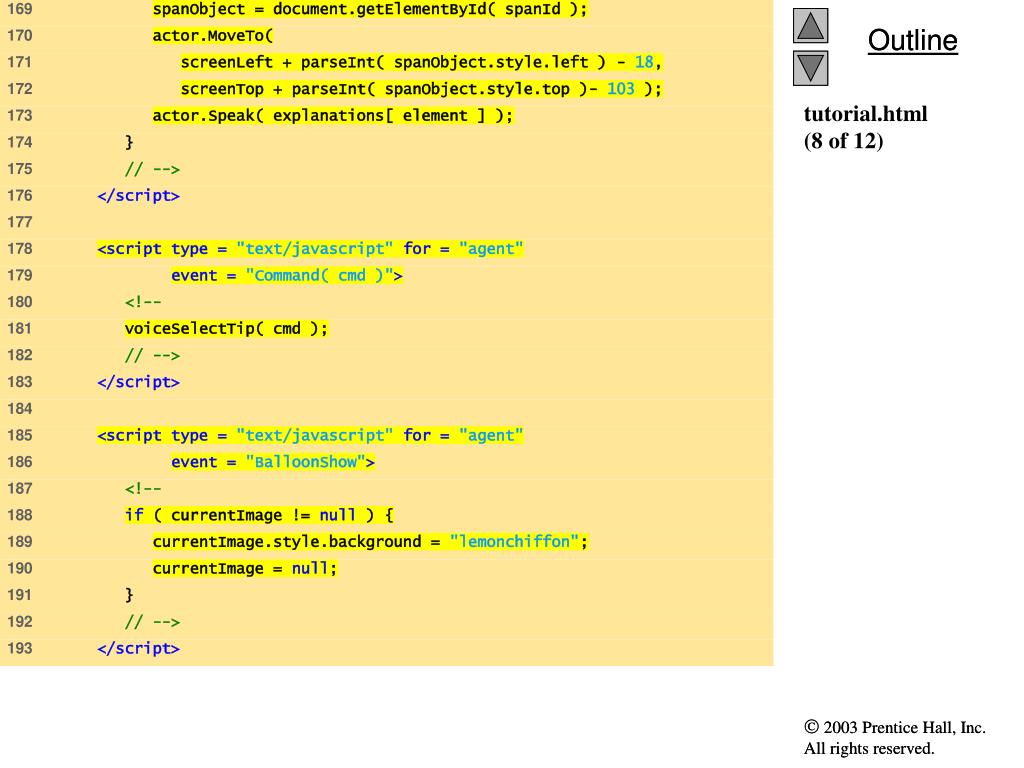Viewport: 1024px width, 768px height.
Task: Click the if currentImage != null statement
Action: click(259, 515)
